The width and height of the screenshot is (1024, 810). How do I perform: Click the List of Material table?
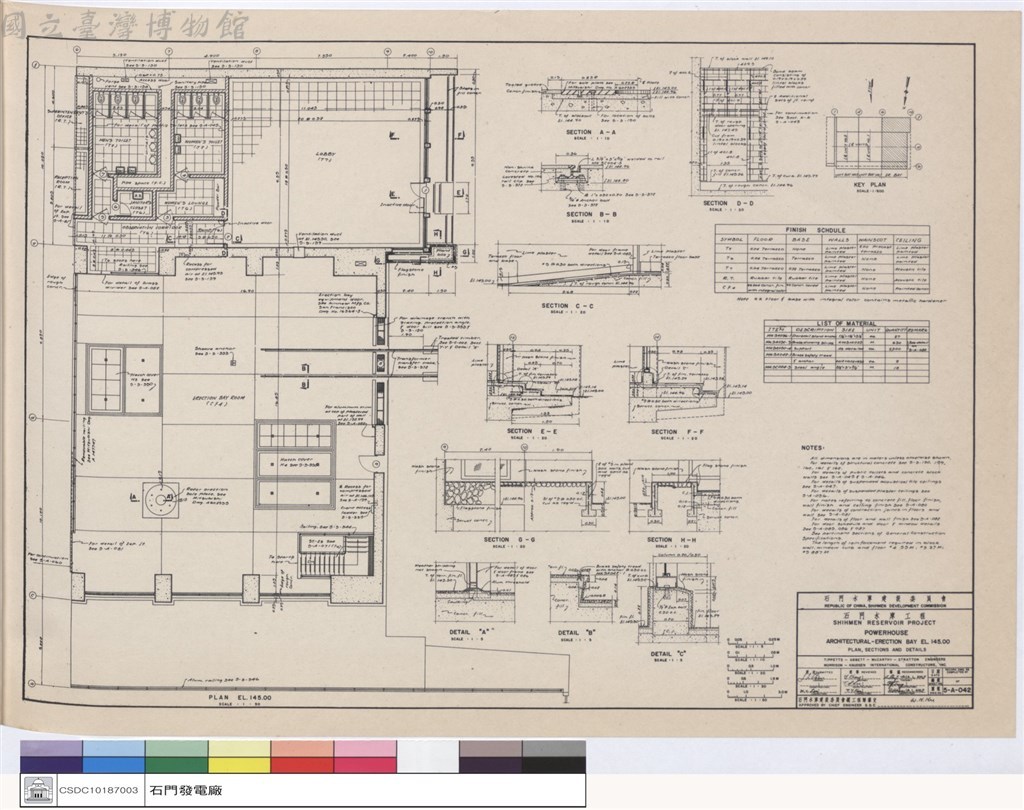click(x=846, y=351)
